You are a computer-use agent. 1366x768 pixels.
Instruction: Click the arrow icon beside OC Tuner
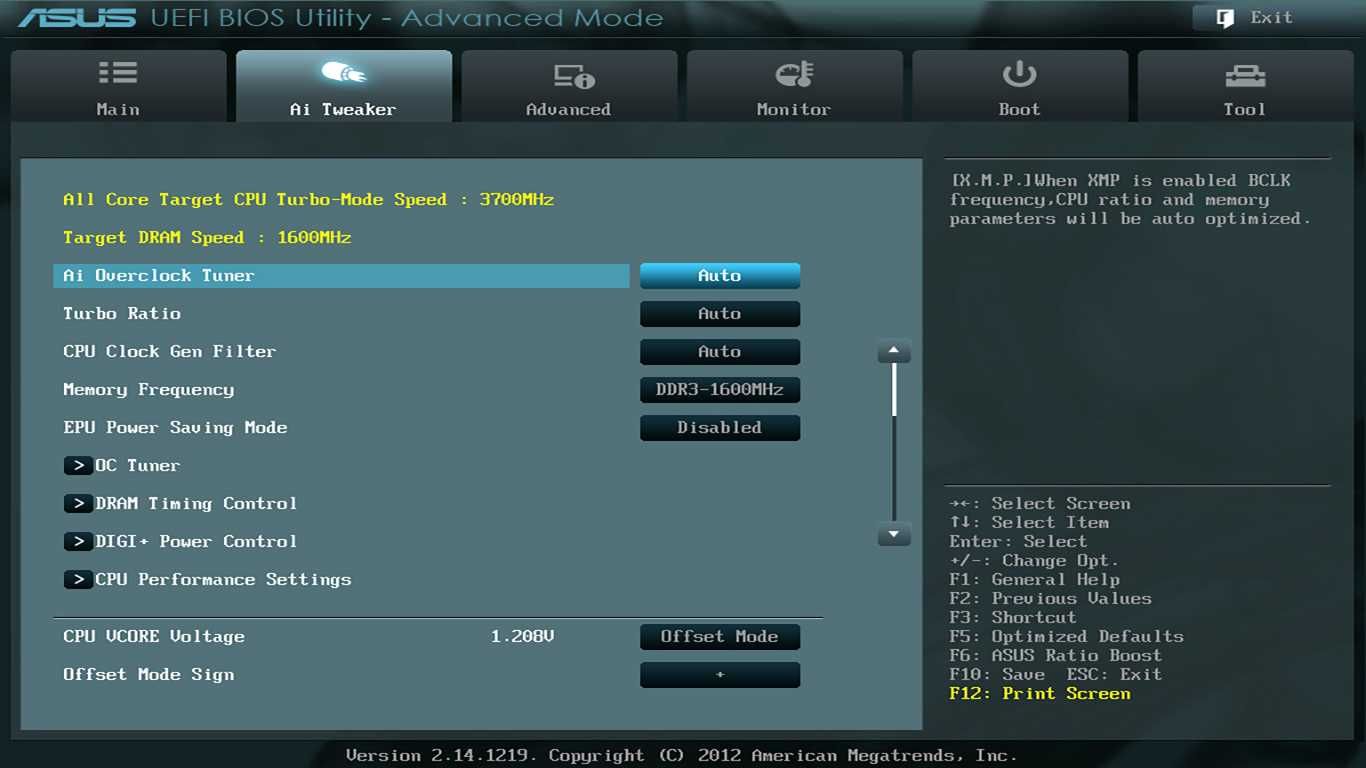(78, 465)
